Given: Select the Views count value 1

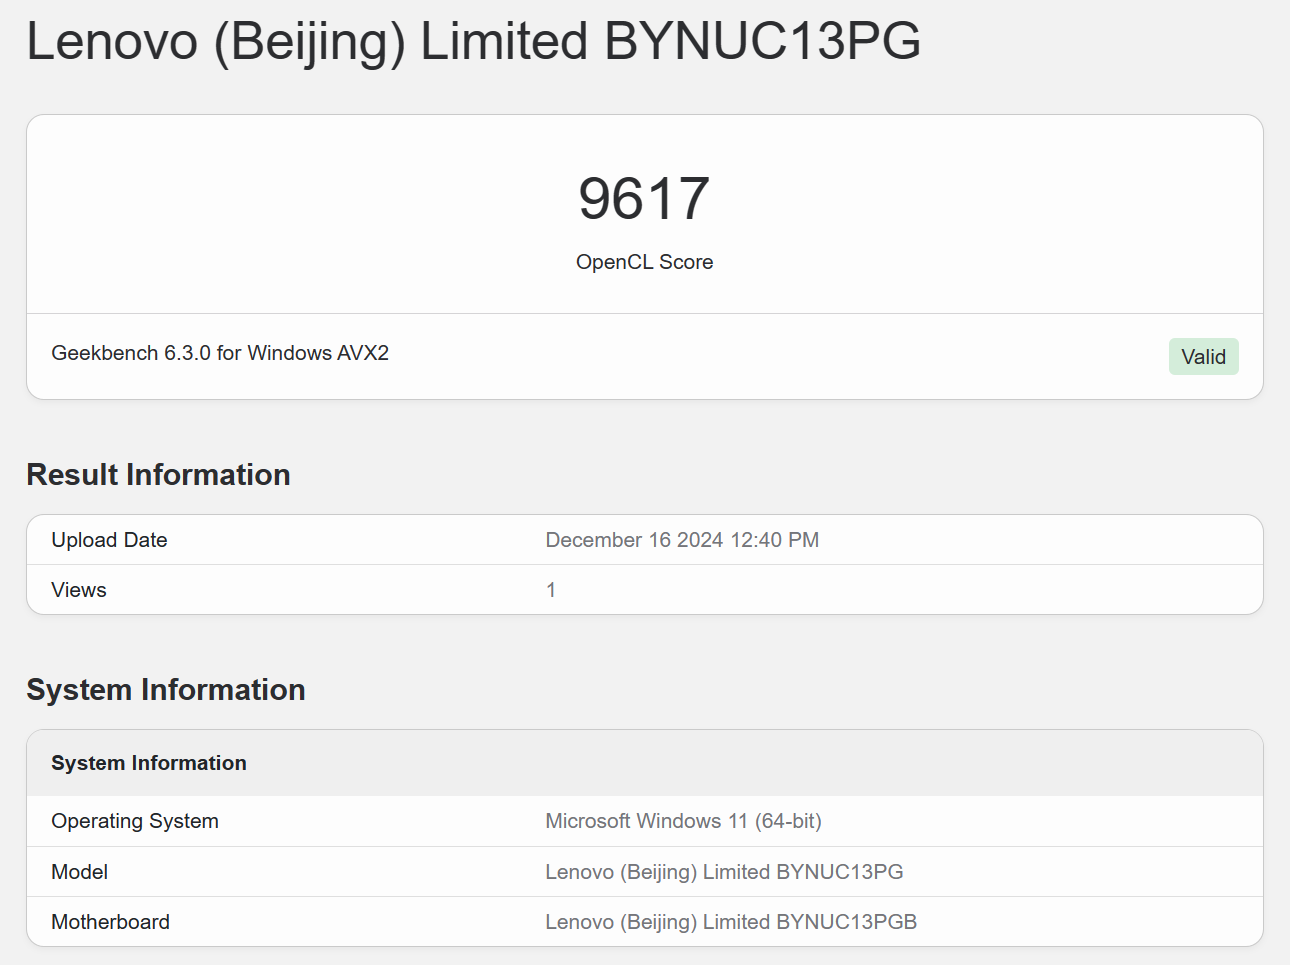Looking at the screenshot, I should 551,590.
